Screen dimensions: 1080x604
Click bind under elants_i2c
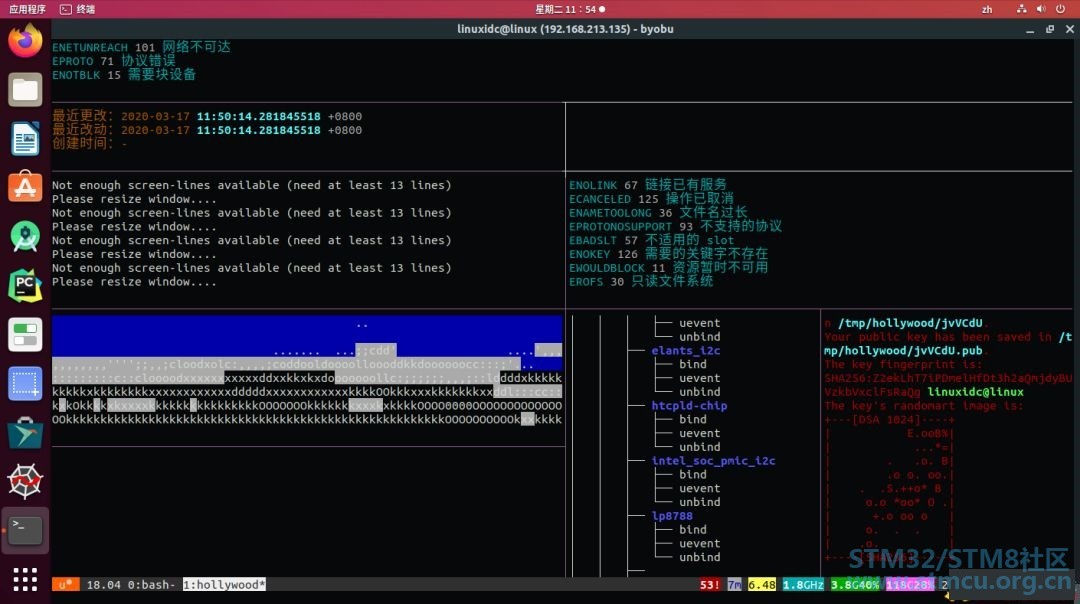(693, 364)
